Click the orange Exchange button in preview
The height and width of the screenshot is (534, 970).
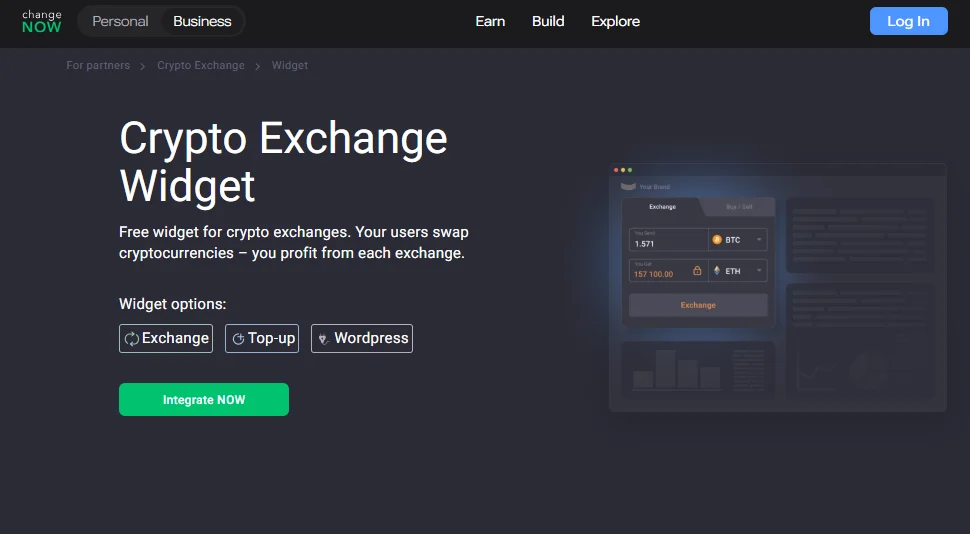click(x=698, y=305)
